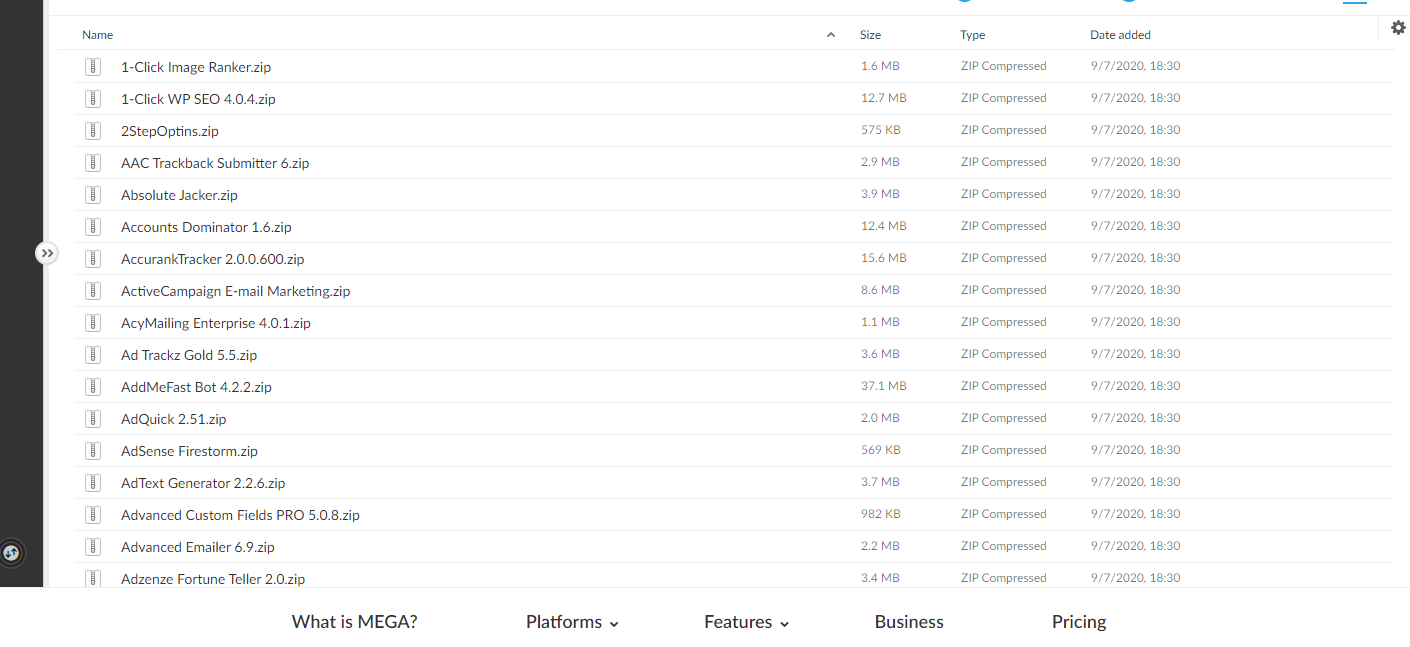Click zip icon of Ad Trackz Gold 5.5.zip
Viewport: 1410px width, 647px height.
(x=93, y=355)
